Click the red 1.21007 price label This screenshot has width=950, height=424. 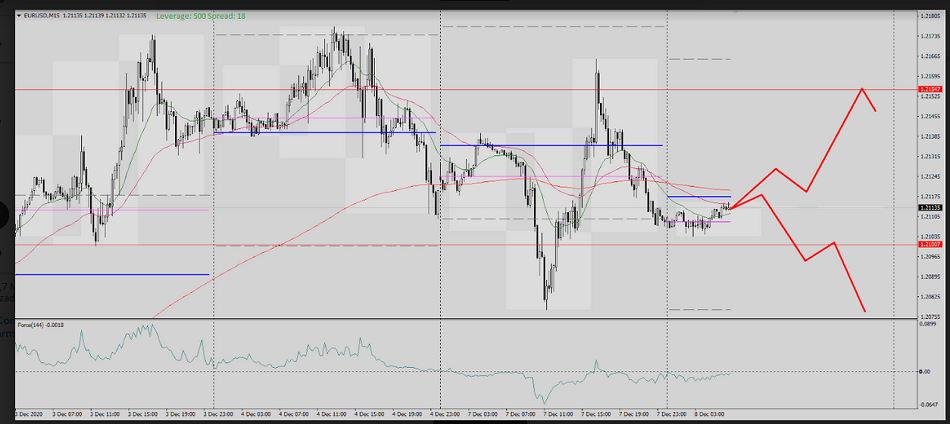(x=930, y=244)
